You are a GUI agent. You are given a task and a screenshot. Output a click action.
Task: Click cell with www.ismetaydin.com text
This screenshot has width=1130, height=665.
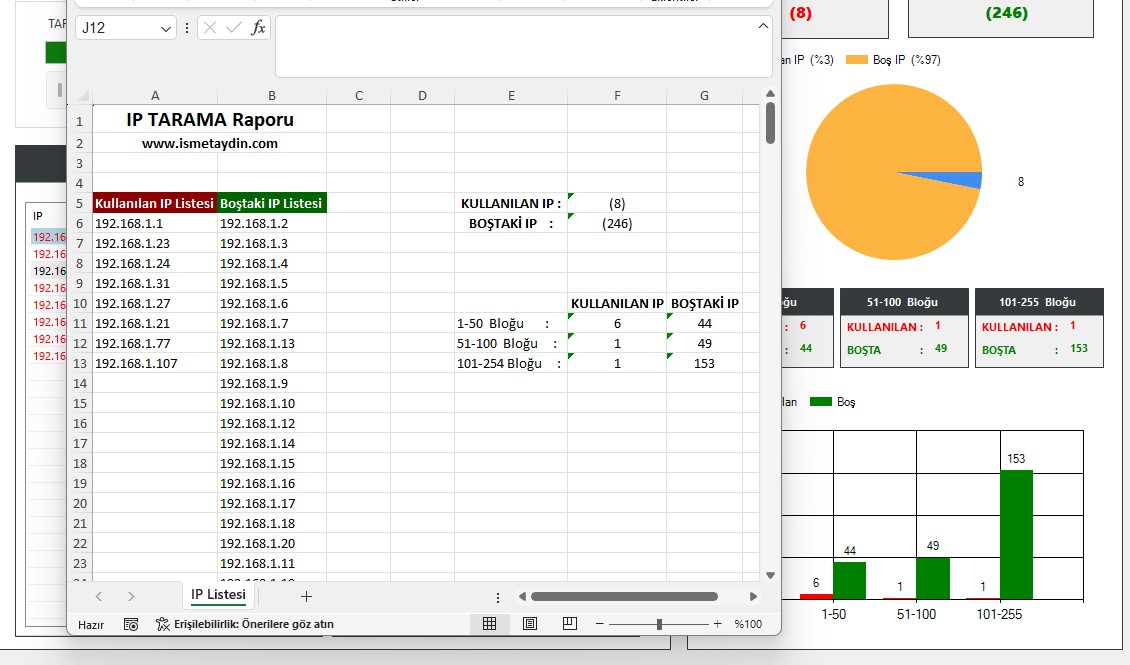(x=210, y=143)
